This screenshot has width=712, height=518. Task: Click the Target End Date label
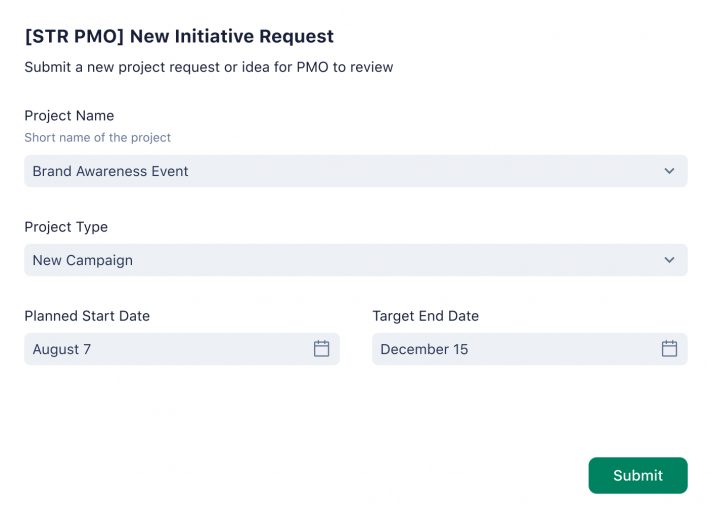pyautogui.click(x=425, y=316)
